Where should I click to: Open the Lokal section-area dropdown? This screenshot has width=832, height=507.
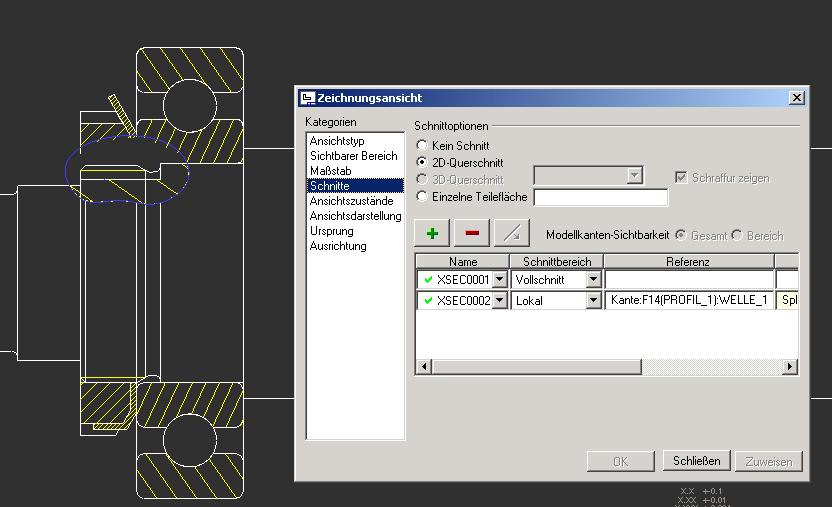pyautogui.click(x=593, y=300)
